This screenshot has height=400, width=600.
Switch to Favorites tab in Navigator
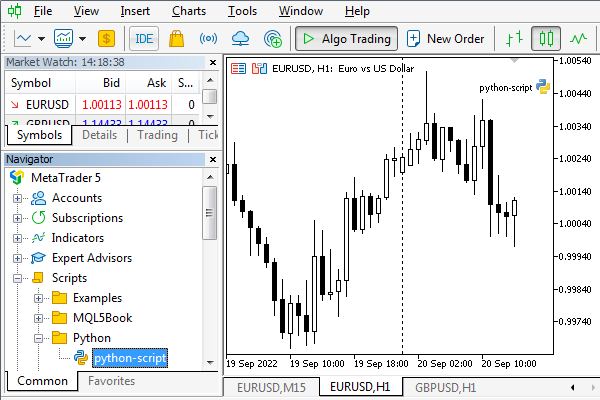[x=111, y=381]
